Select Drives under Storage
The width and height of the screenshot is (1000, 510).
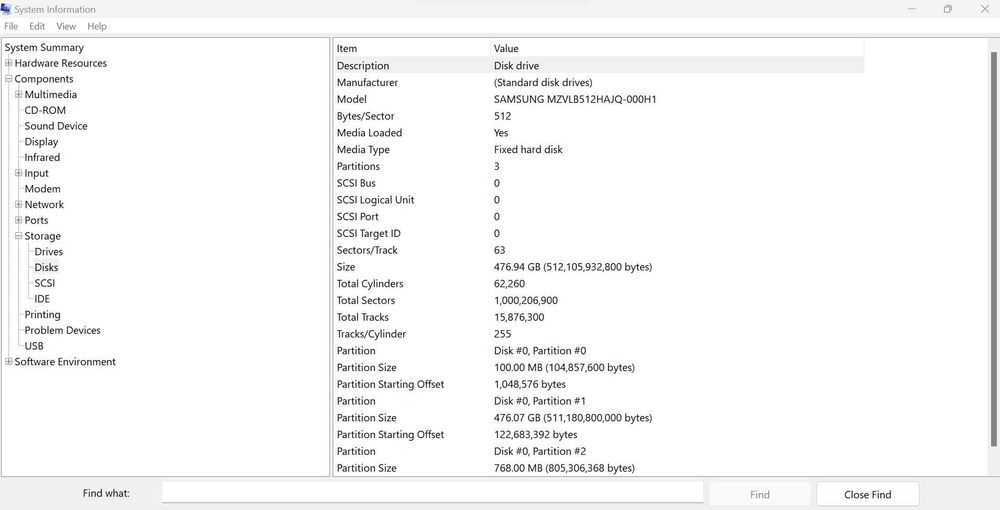click(x=48, y=252)
